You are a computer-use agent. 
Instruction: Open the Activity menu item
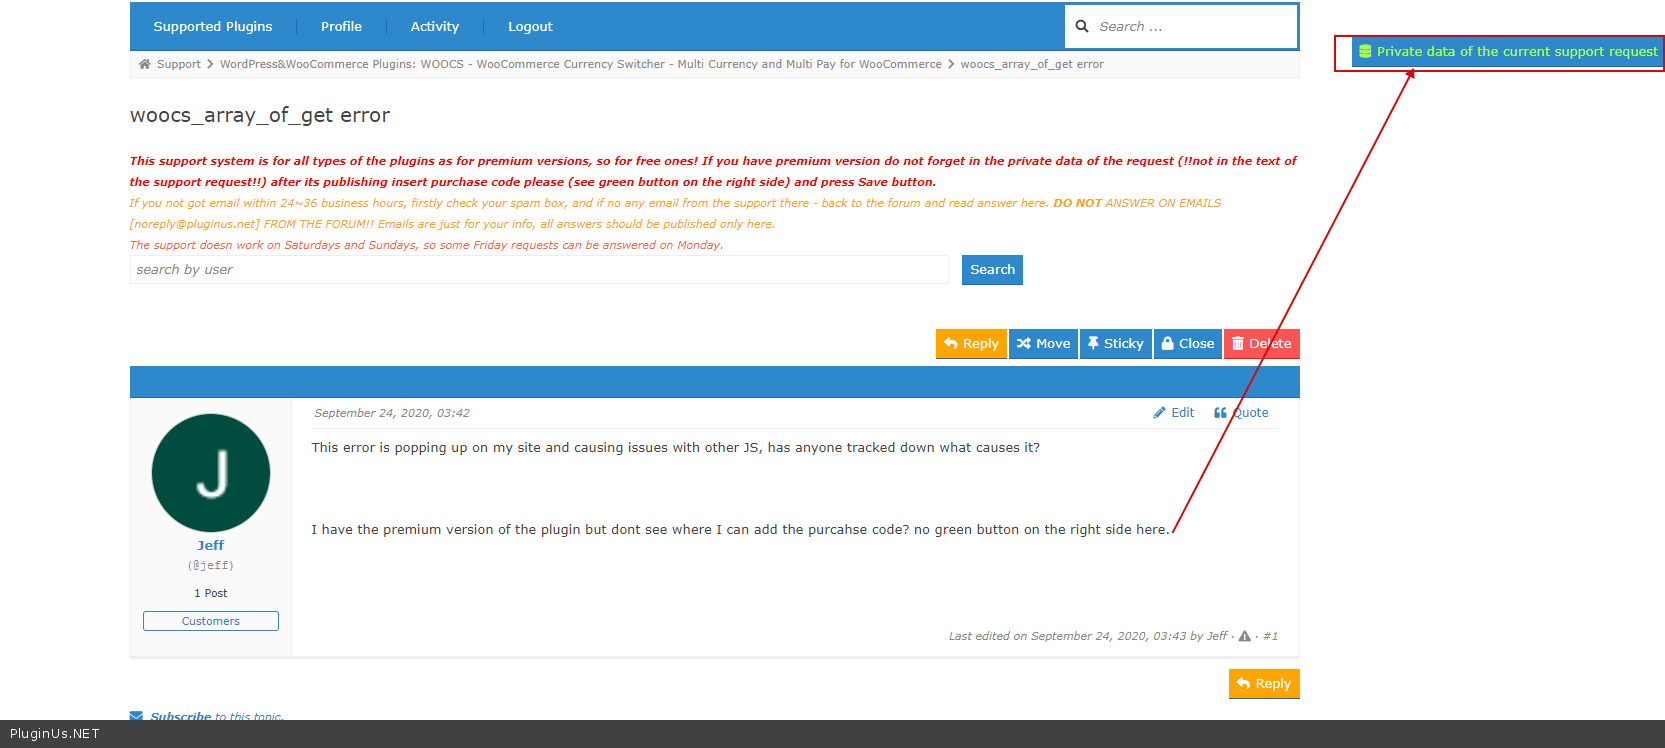[435, 27]
